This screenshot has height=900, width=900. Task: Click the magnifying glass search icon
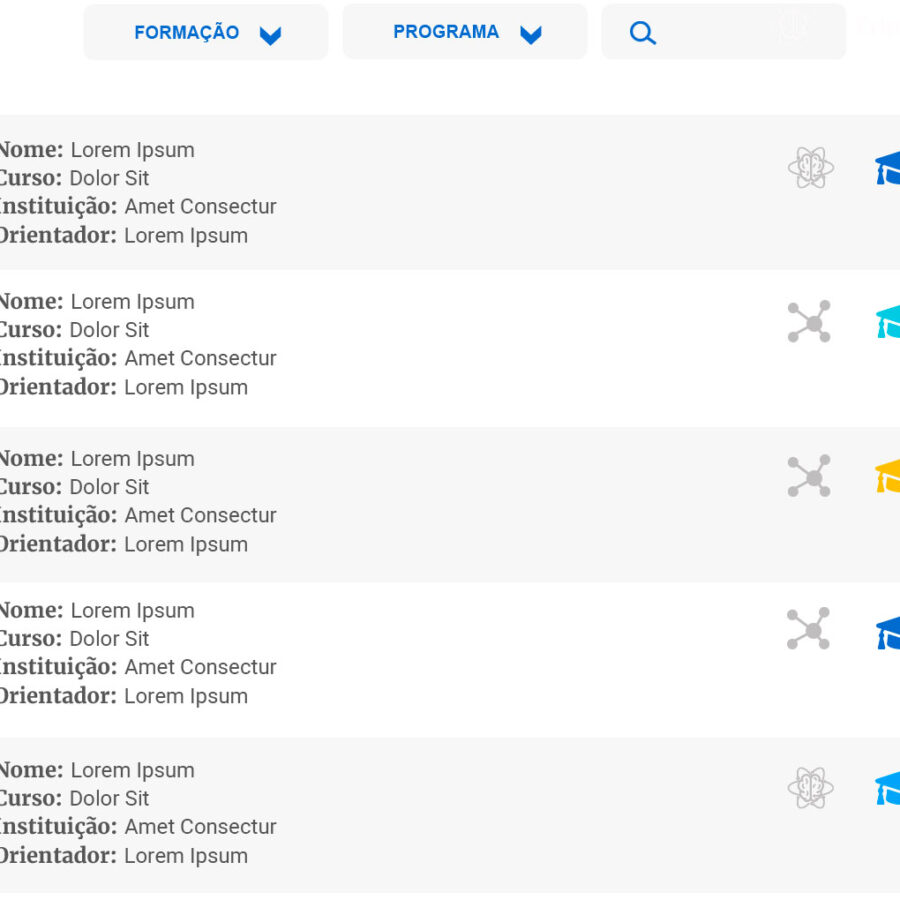[x=642, y=33]
